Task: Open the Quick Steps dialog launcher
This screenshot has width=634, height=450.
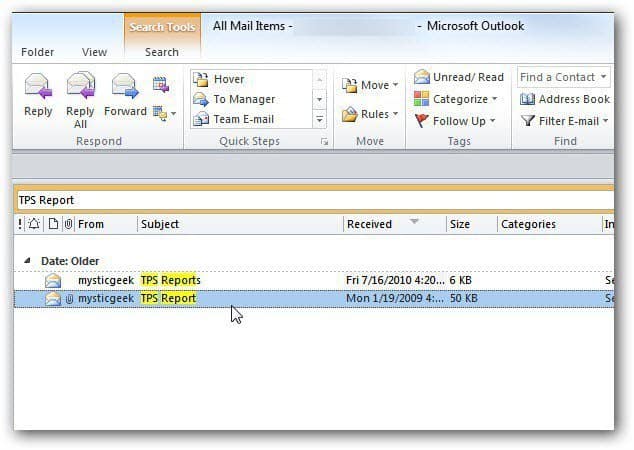Action: point(324,142)
